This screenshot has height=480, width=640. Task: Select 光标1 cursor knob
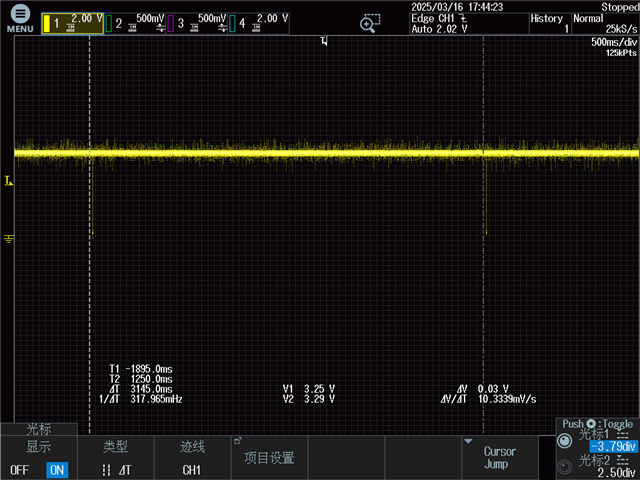tap(564, 441)
